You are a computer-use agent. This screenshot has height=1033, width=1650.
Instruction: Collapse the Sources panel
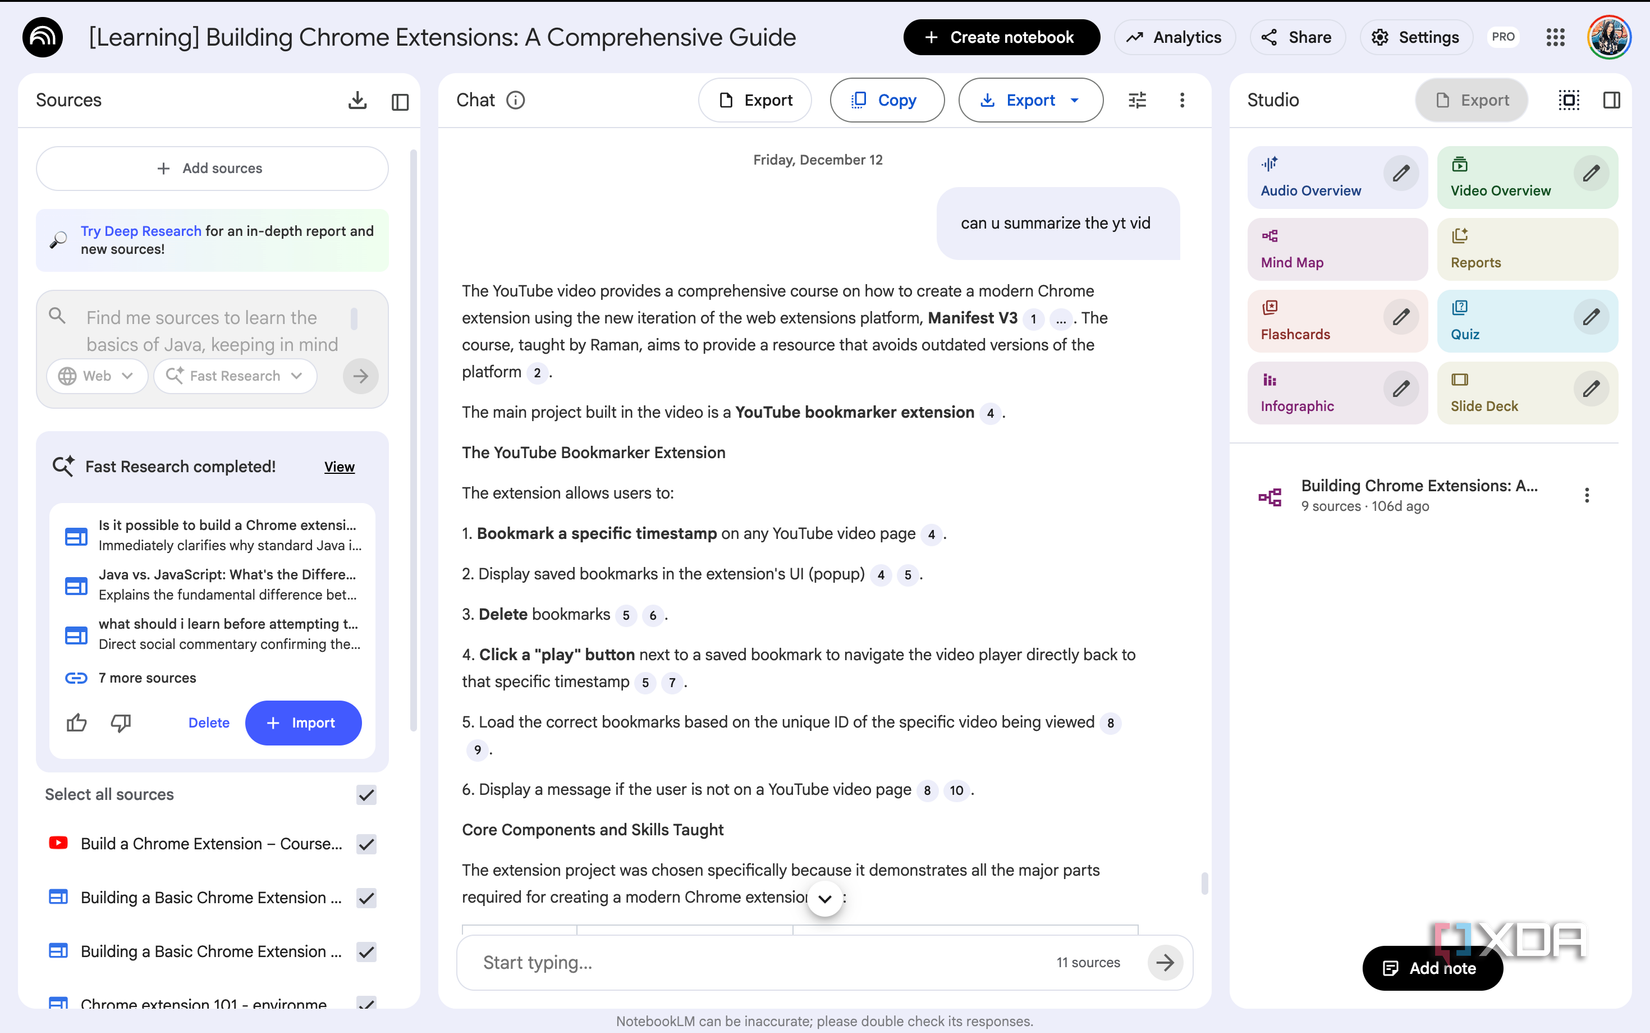coord(400,101)
